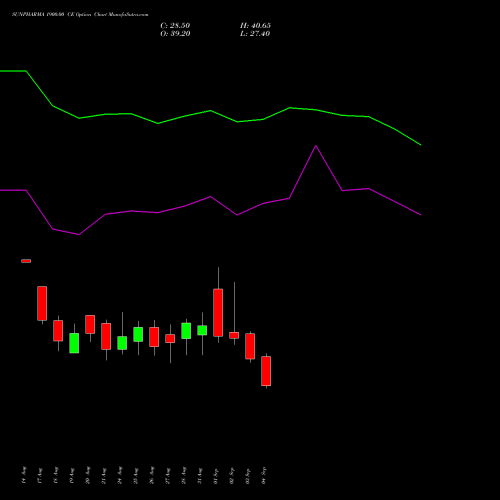
Task: Click the red candlestick above 26 Aug
Action: [x=154, y=337]
